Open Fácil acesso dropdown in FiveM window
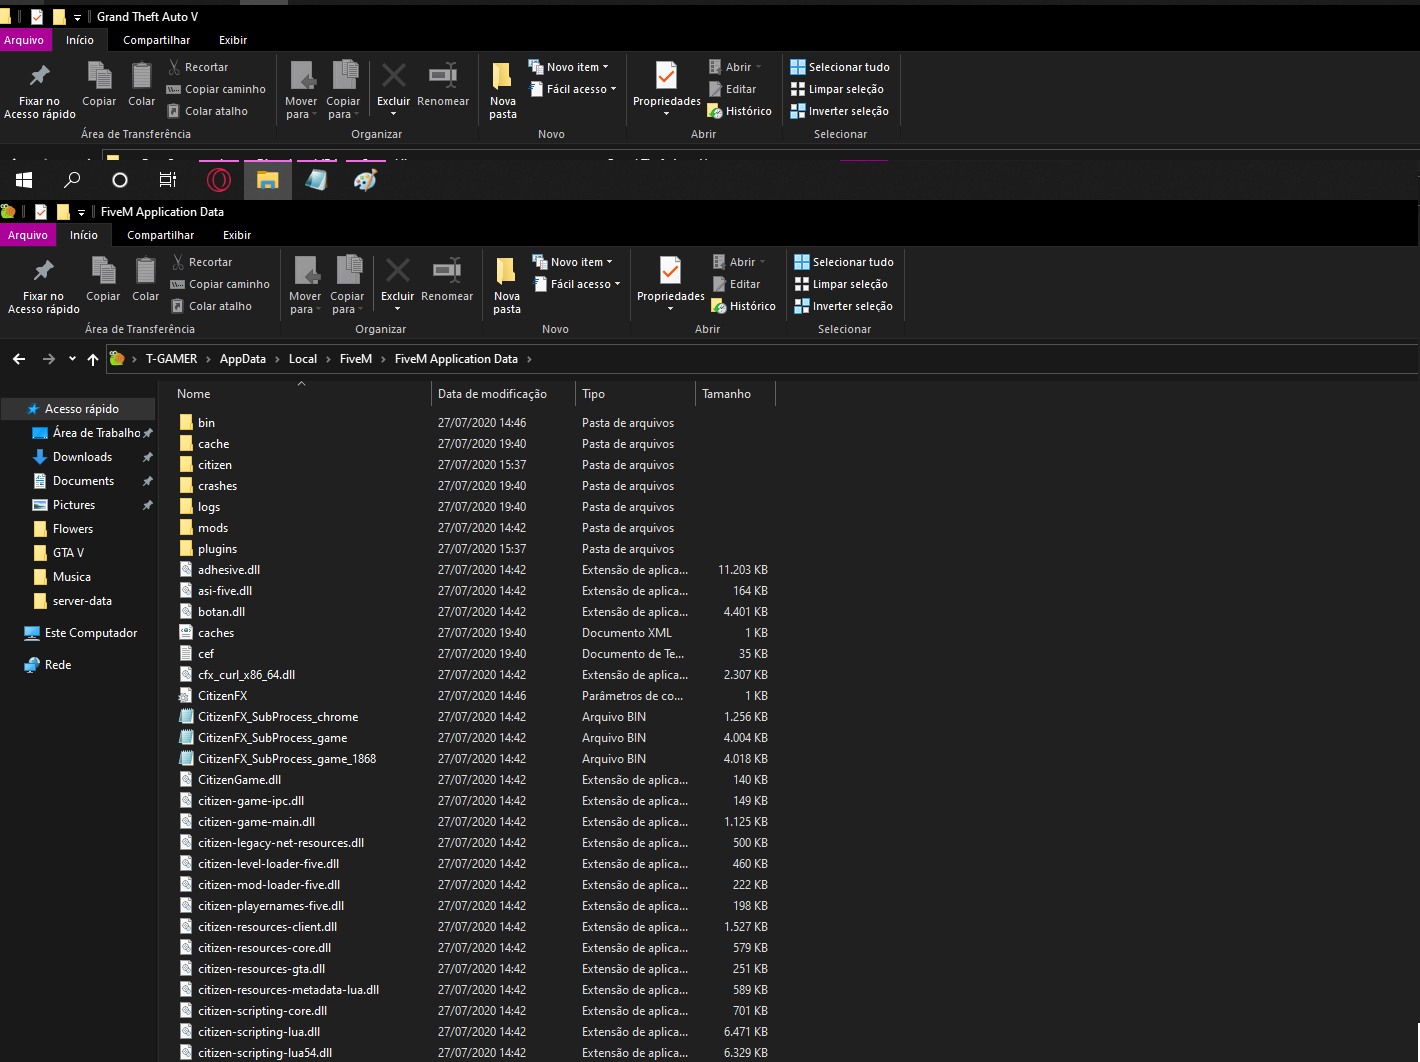Image resolution: width=1420 pixels, height=1062 pixels. coord(576,284)
